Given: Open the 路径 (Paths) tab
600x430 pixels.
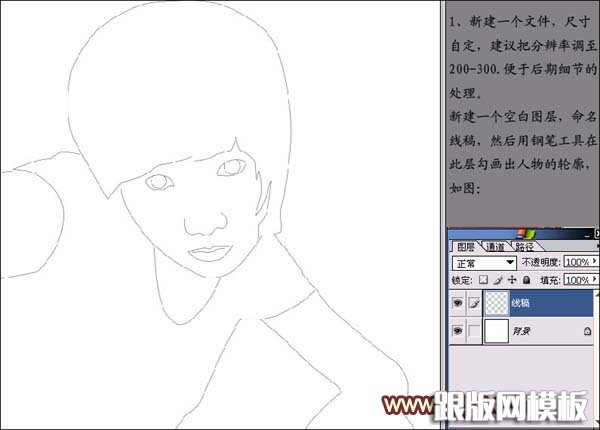Looking at the screenshot, I should [x=526, y=246].
